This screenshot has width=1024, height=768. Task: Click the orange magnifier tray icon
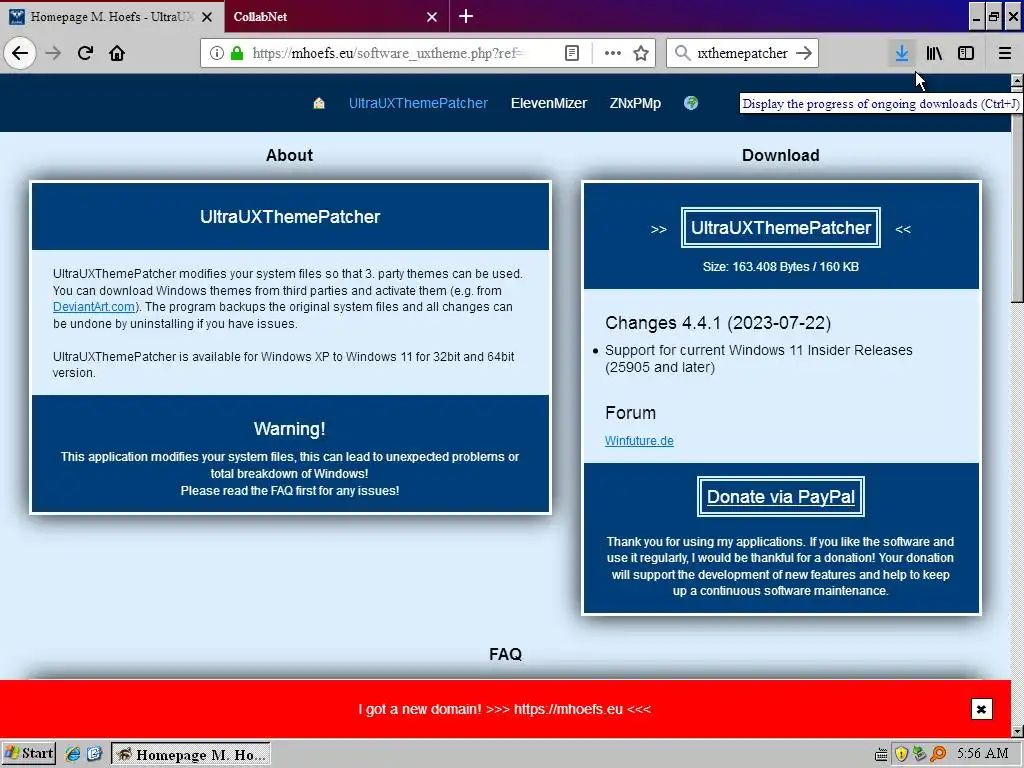pos(938,754)
